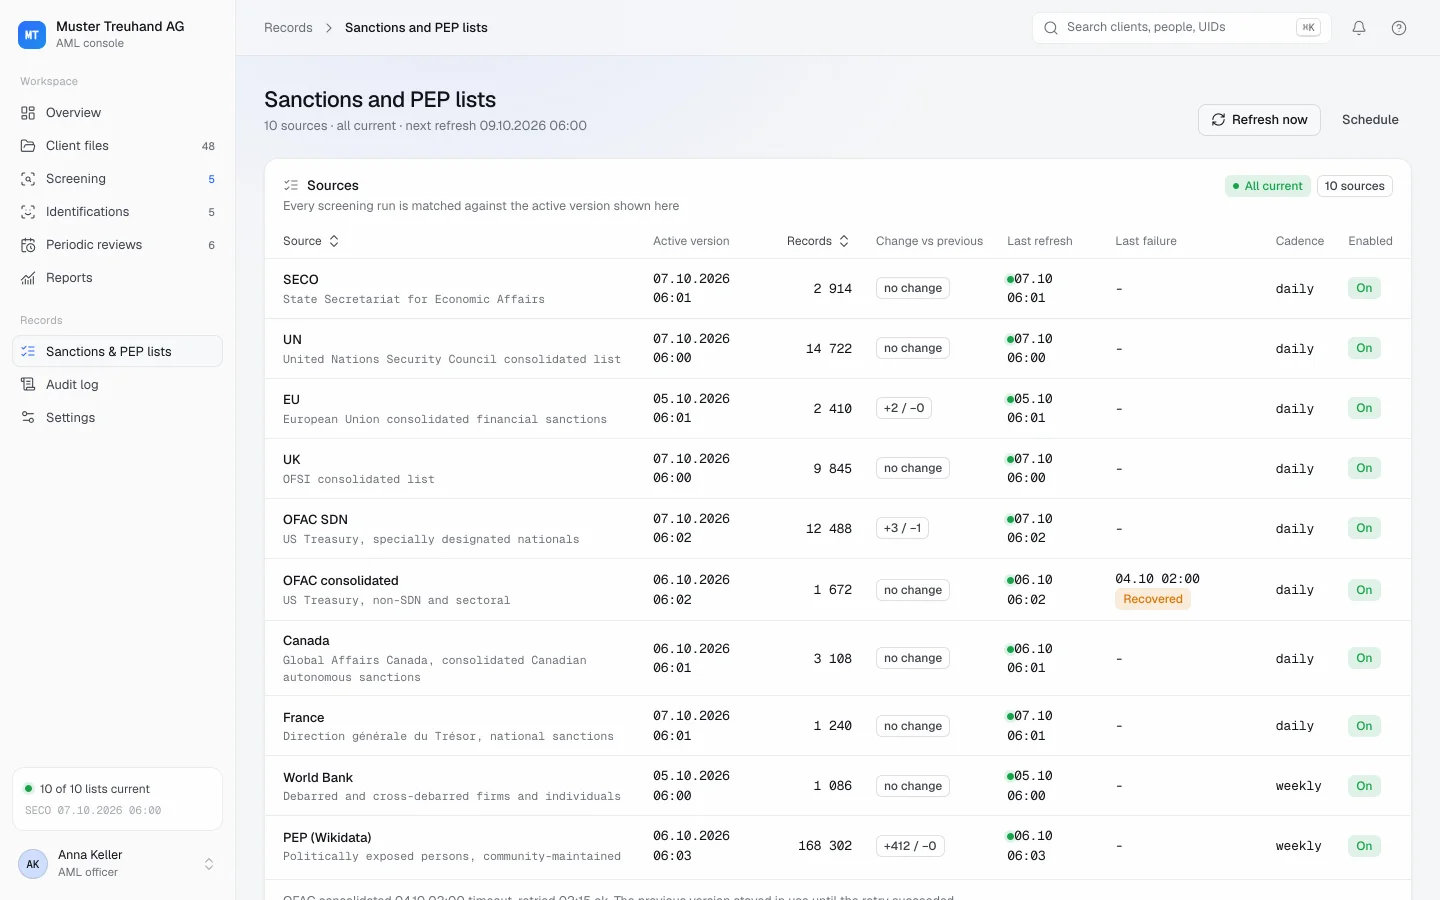Click the search clients, people, UIDs field
This screenshot has height=900, width=1440.
pos(1181,28)
